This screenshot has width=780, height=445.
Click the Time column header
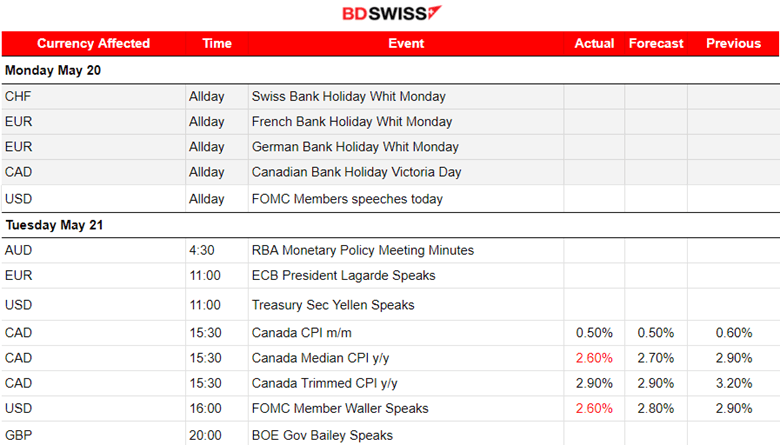tap(217, 44)
